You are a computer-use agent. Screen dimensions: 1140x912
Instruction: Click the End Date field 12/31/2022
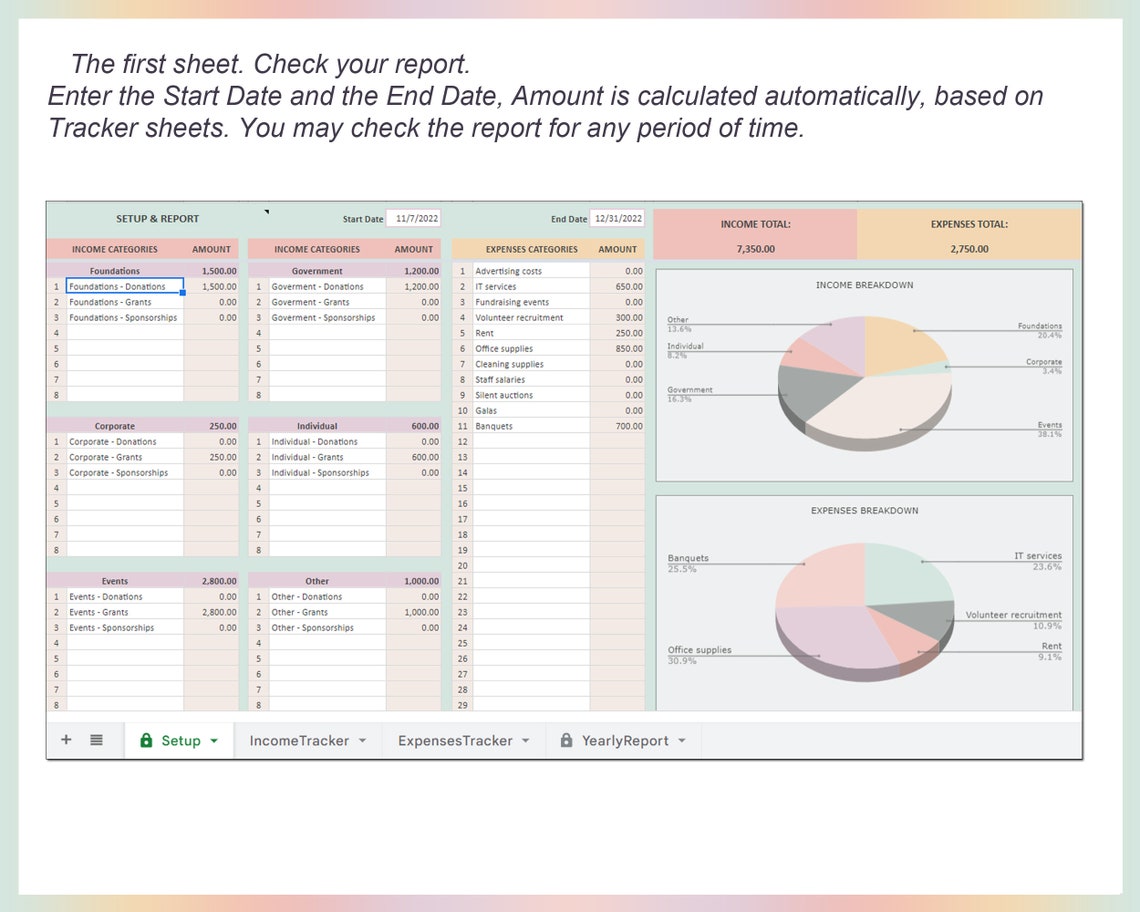617,218
